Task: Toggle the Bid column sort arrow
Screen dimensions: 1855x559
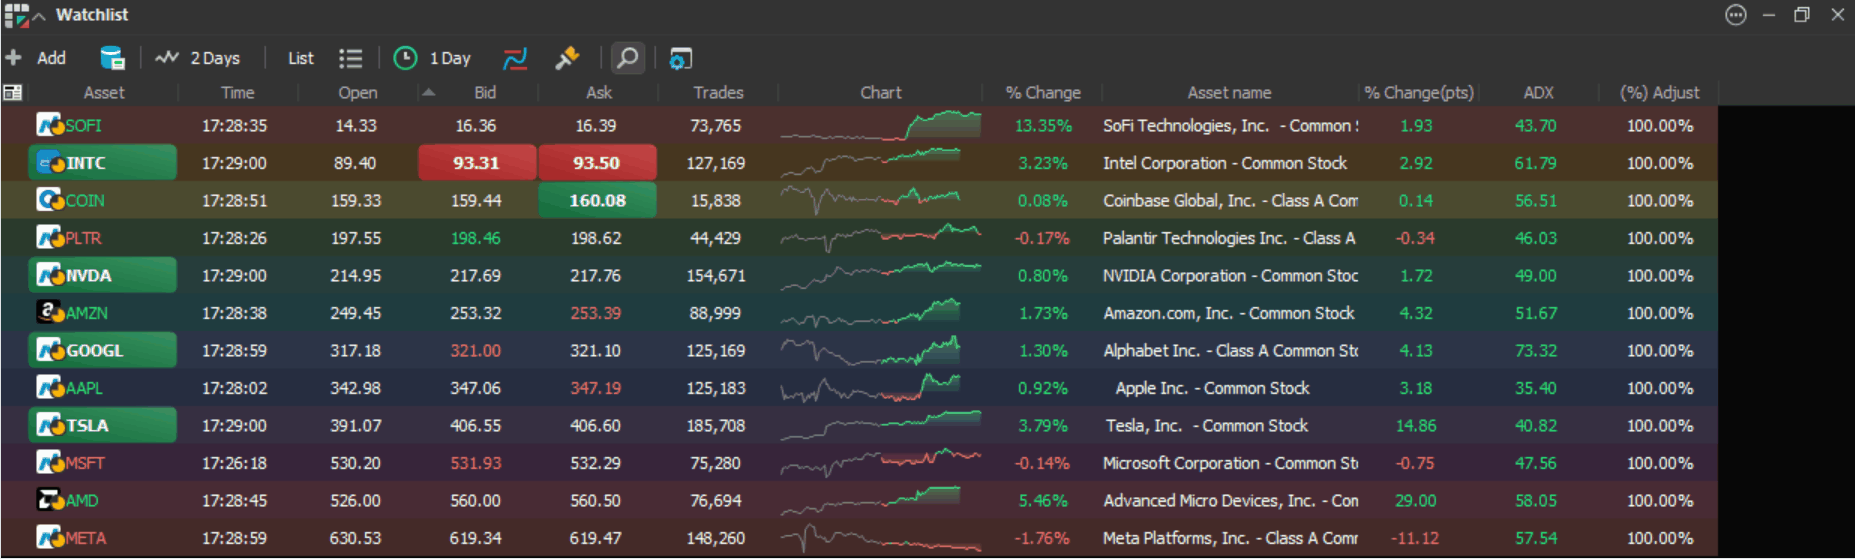Action: 428,93
